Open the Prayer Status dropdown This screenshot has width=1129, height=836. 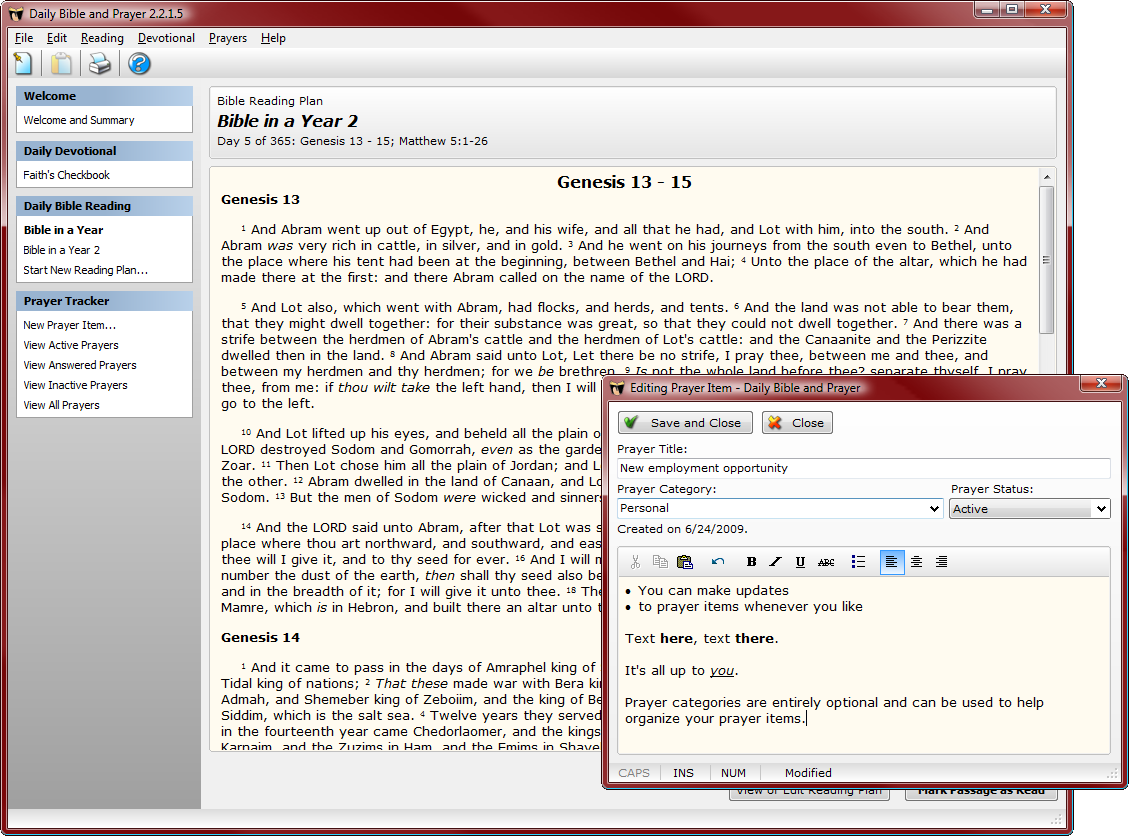(x=1101, y=509)
